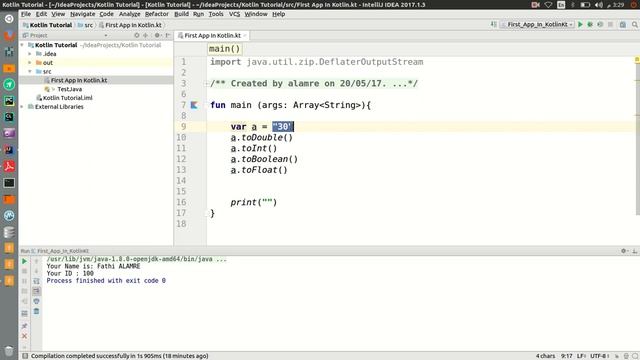This screenshot has width=640, height=360.
Task: Close the First App In Kotlin.kt editor tab
Action: pyautogui.click(x=245, y=36)
